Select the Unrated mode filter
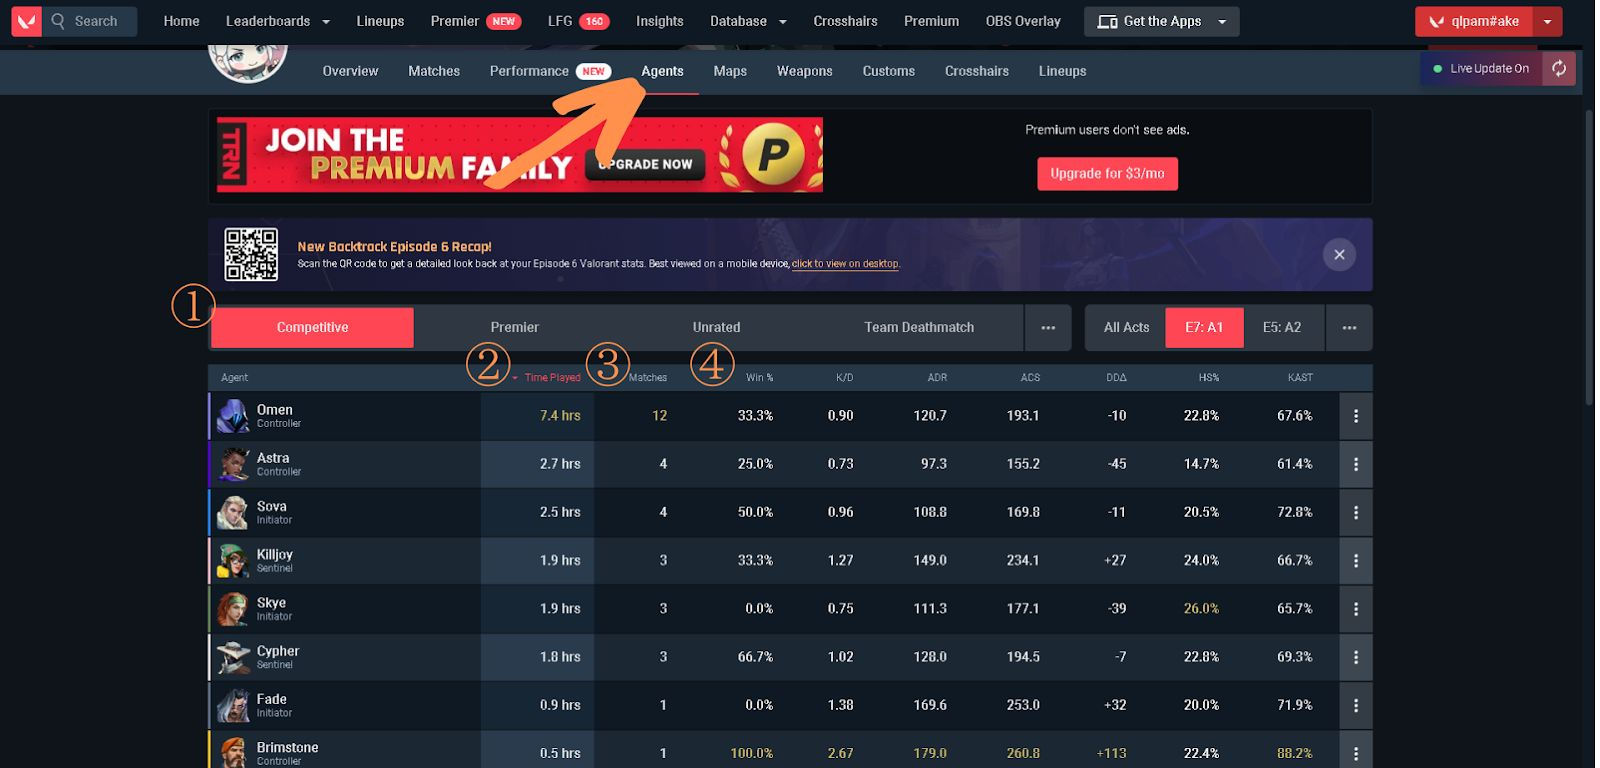 717,328
